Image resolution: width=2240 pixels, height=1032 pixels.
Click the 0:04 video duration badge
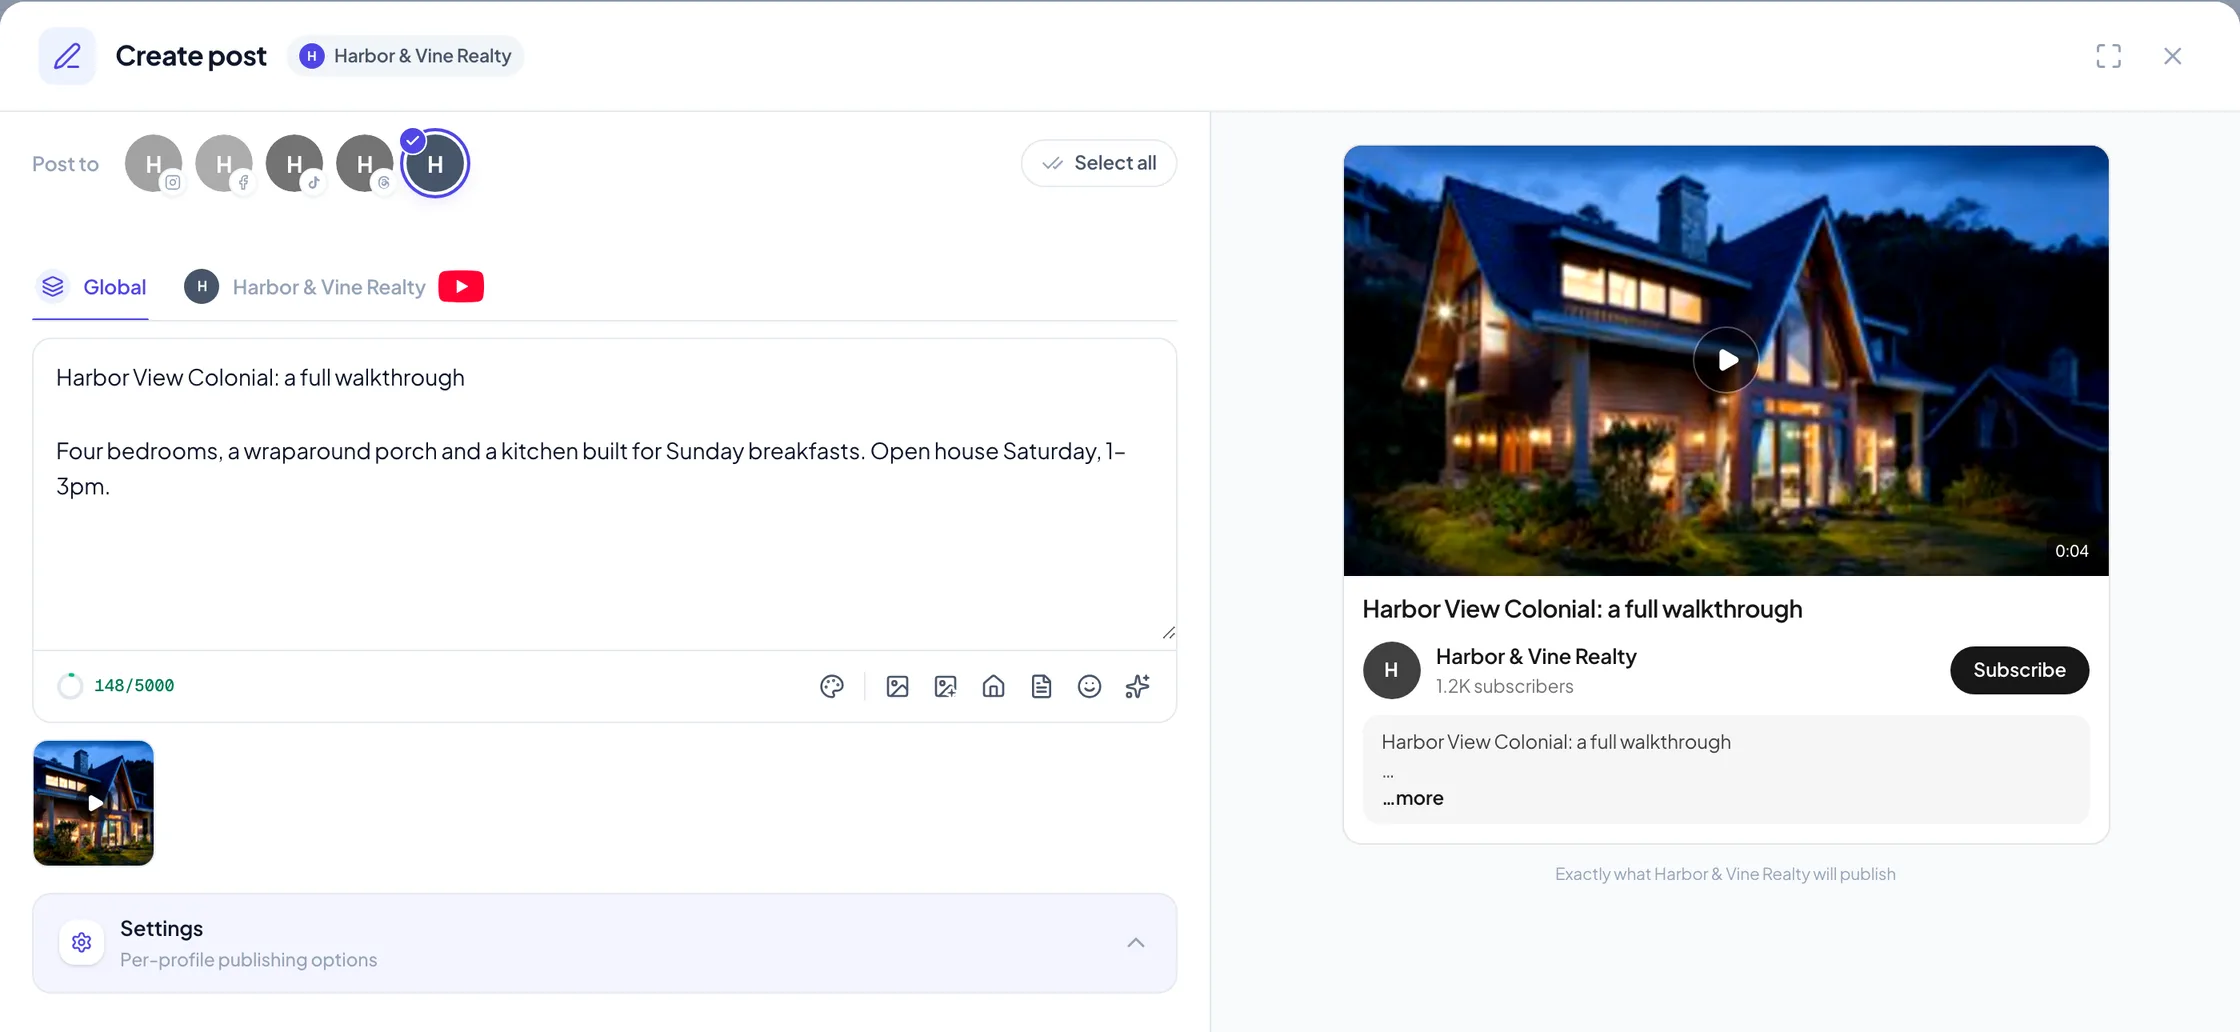(x=2071, y=551)
